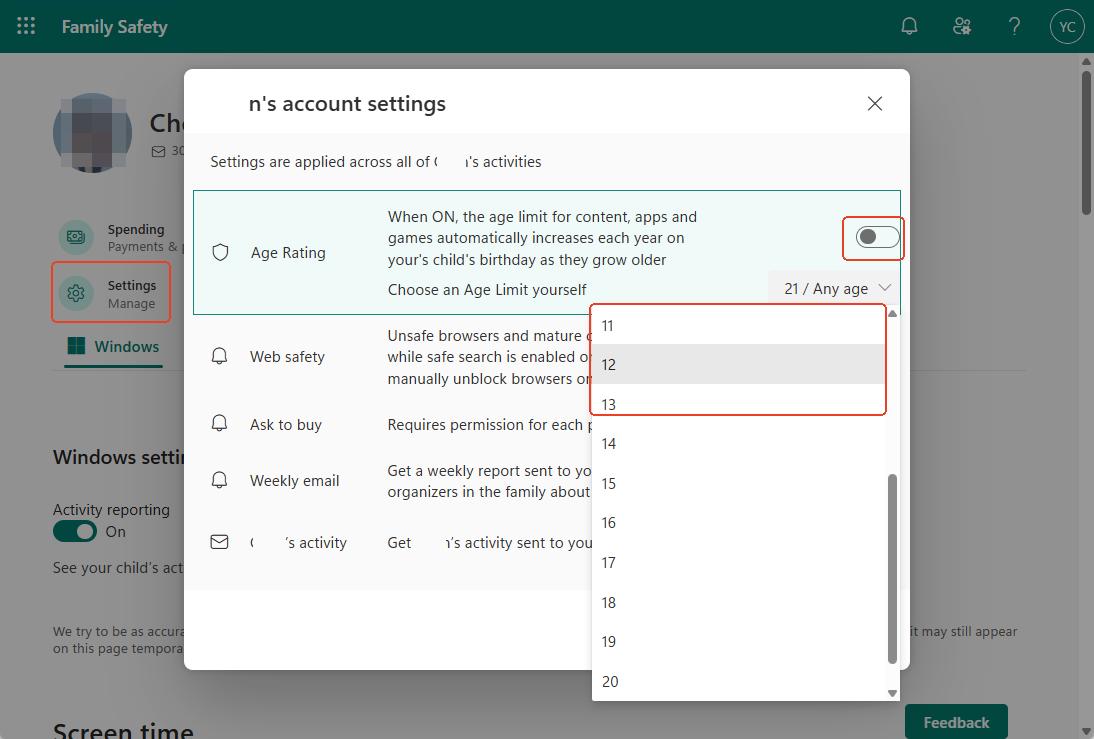Select age 12 from the list
The image size is (1094, 739).
(x=738, y=364)
